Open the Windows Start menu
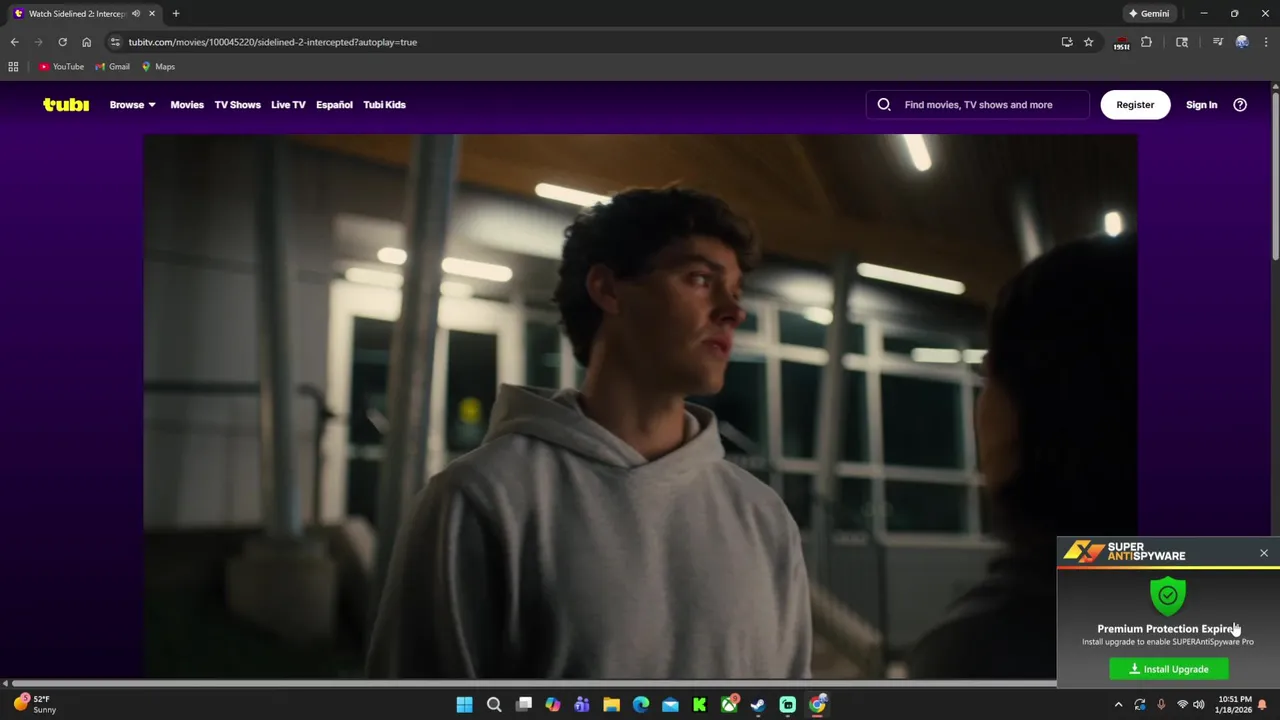 (x=464, y=705)
